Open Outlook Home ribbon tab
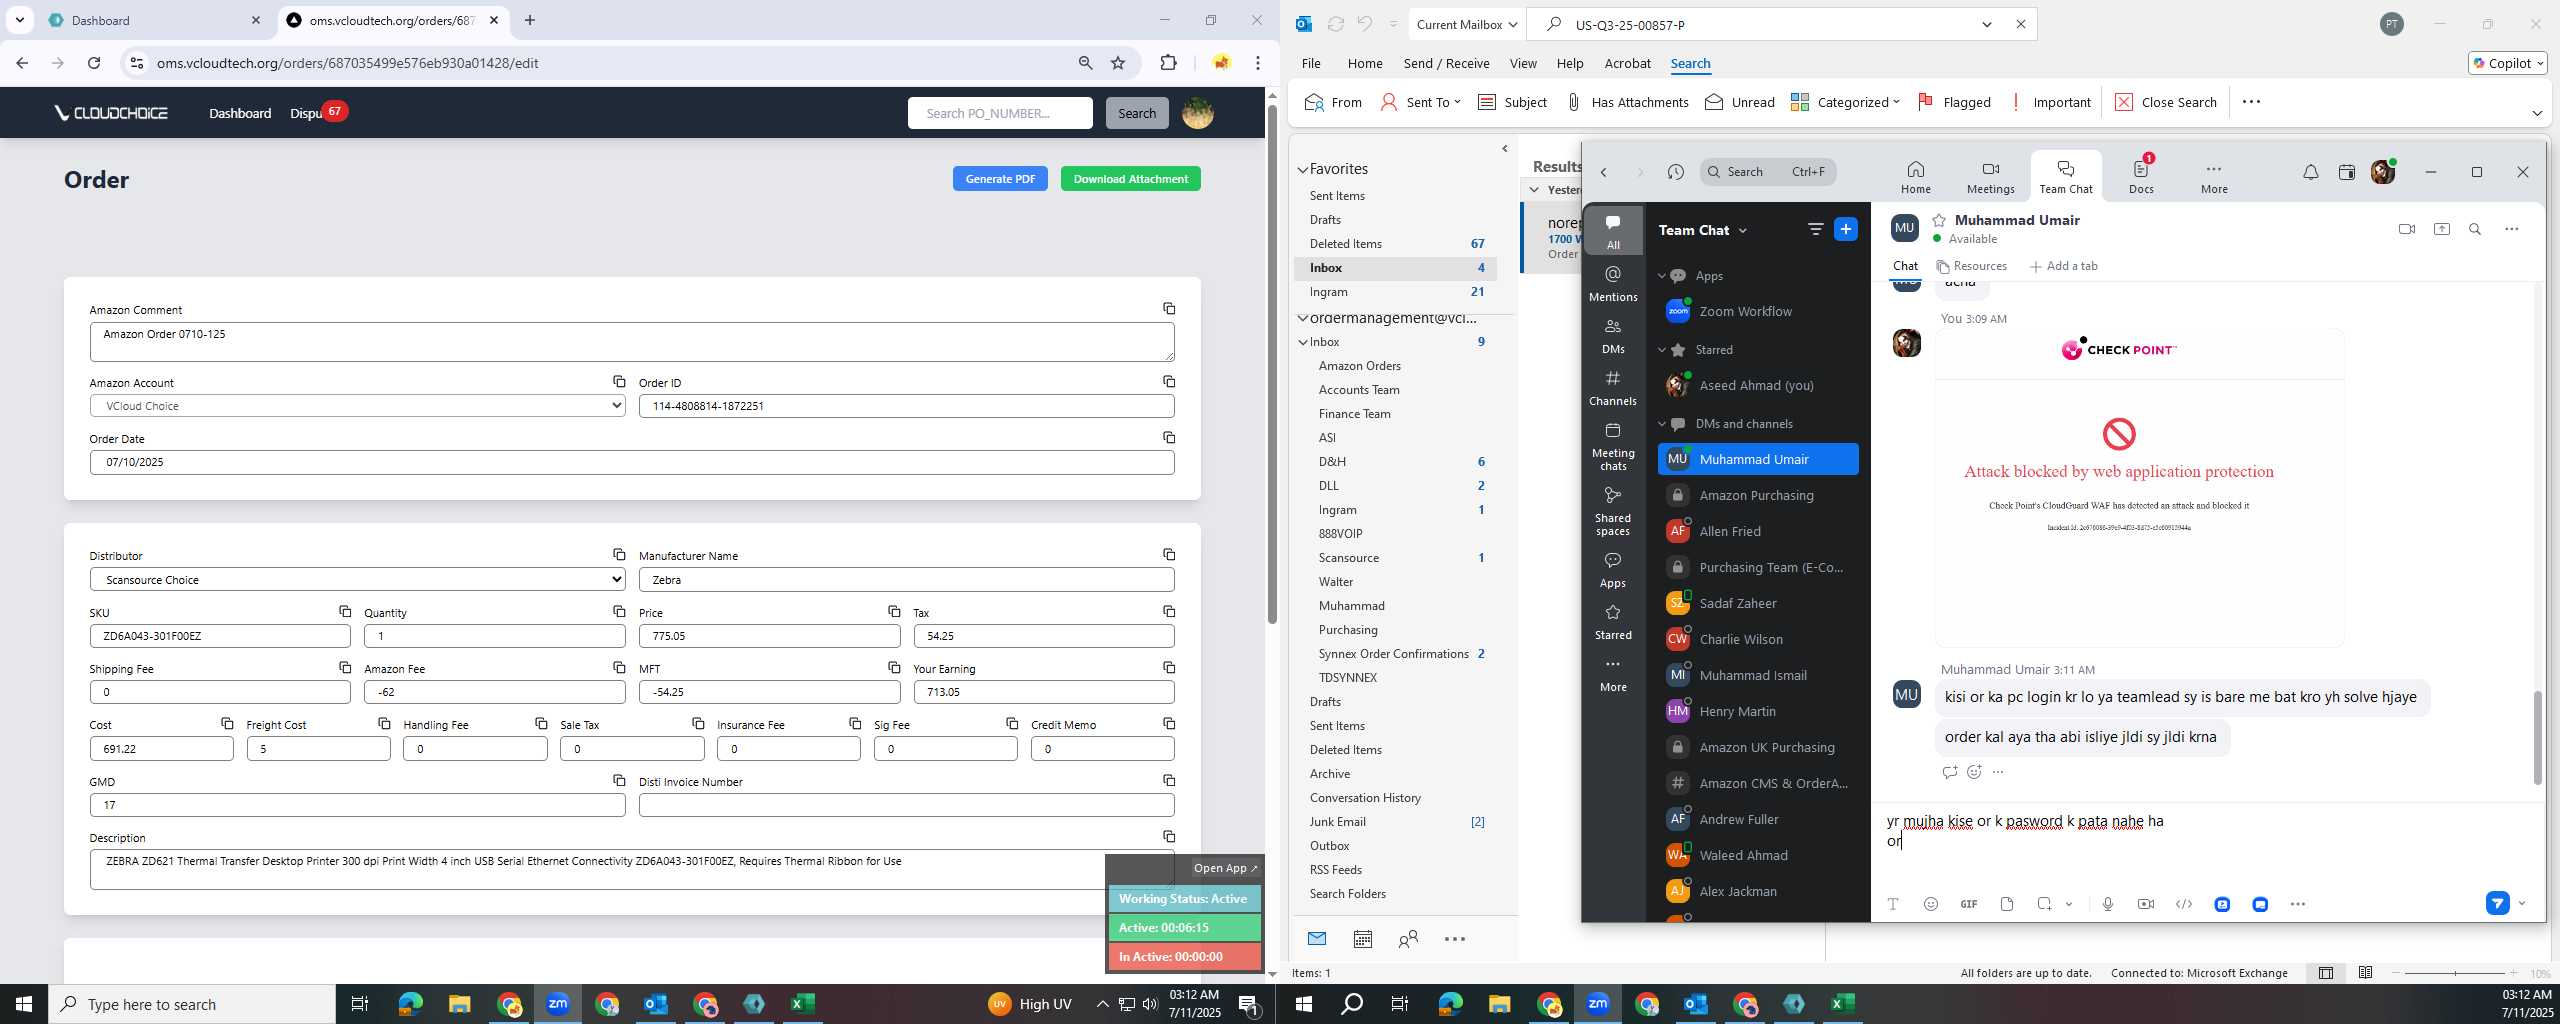Screen dimensions: 2560x1024 click(1365, 63)
